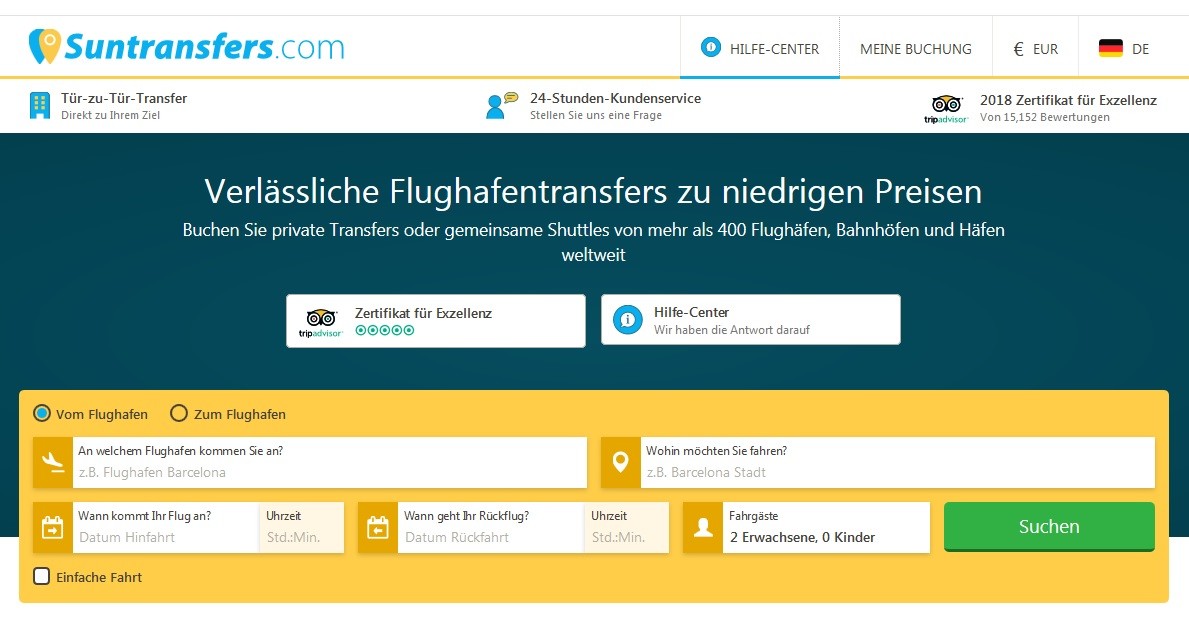Click the blue info icon in Hilfe-Center card

[627, 319]
